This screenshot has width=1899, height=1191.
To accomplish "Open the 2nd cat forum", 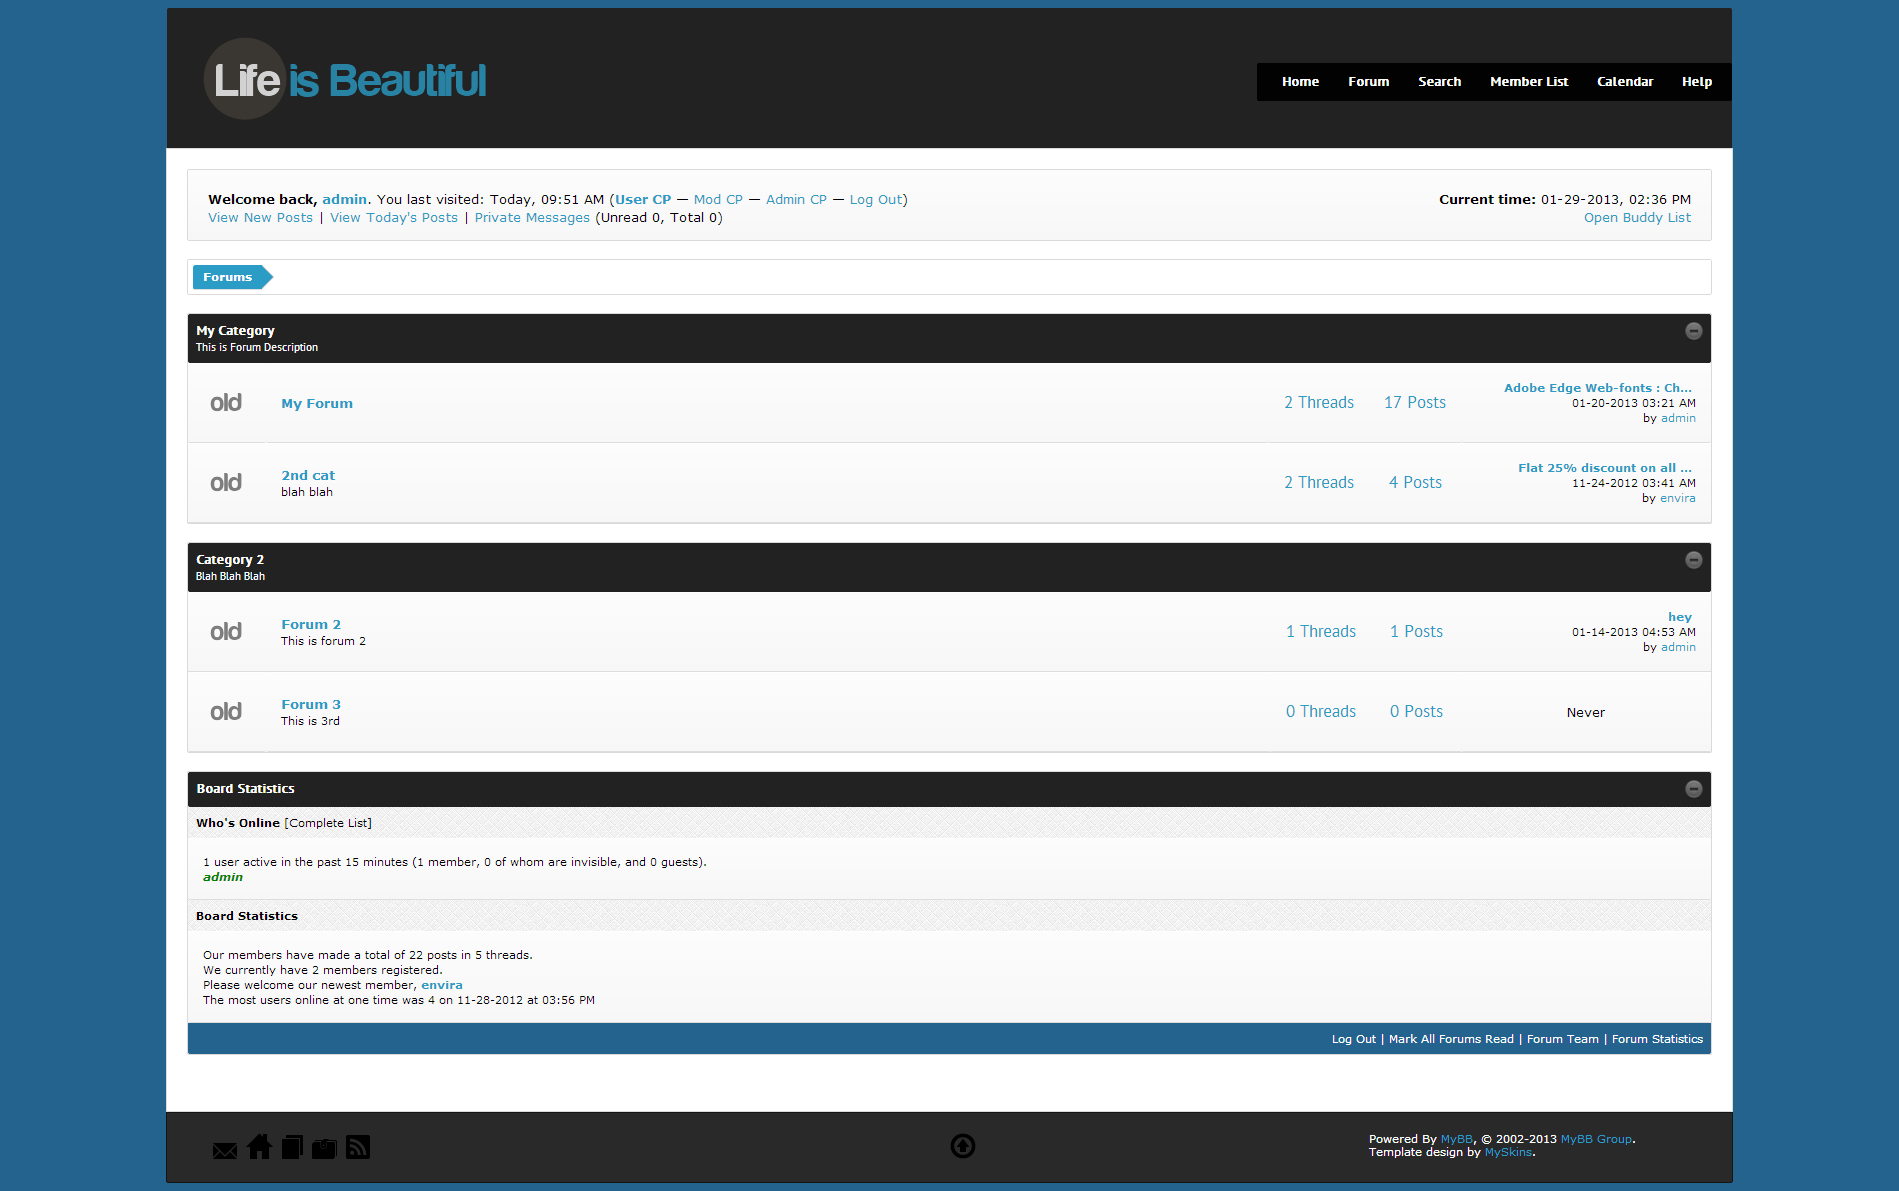I will coord(308,476).
